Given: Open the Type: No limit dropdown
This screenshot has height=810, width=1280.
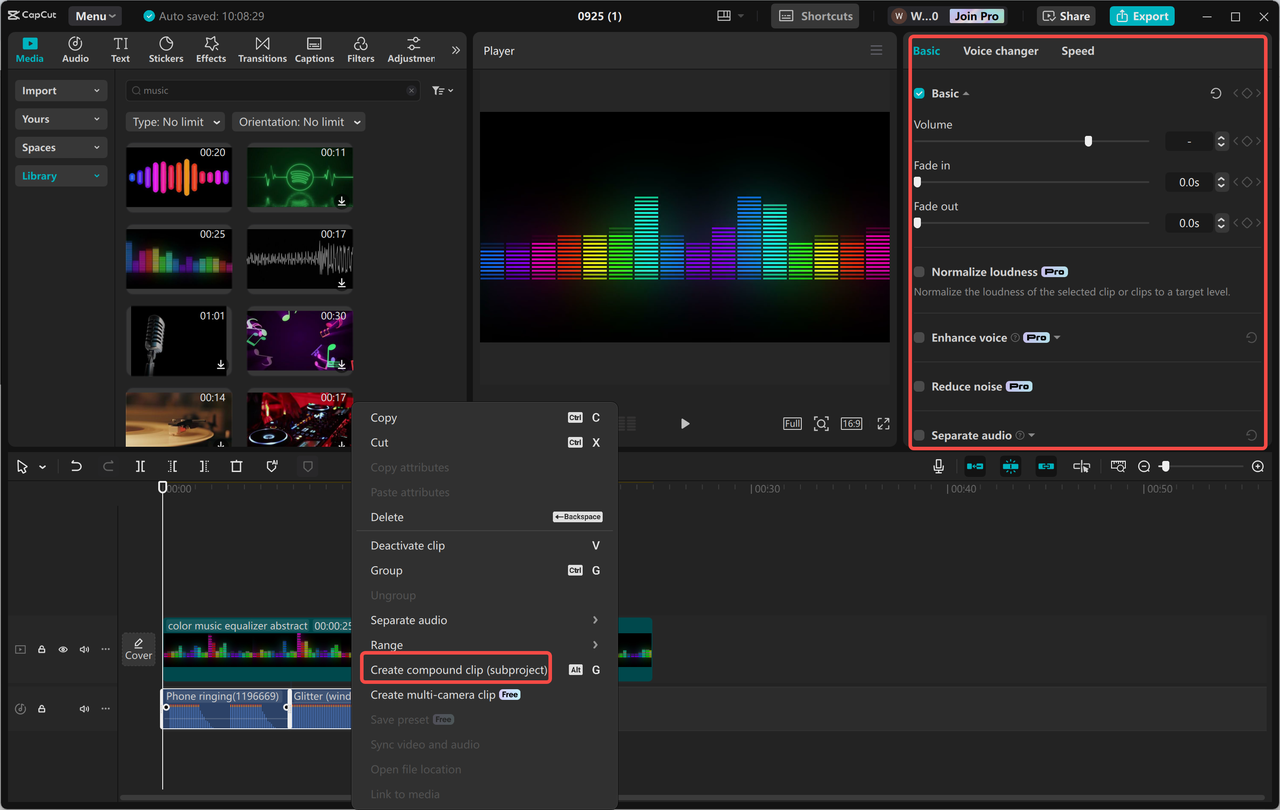Looking at the screenshot, I should tap(175, 121).
